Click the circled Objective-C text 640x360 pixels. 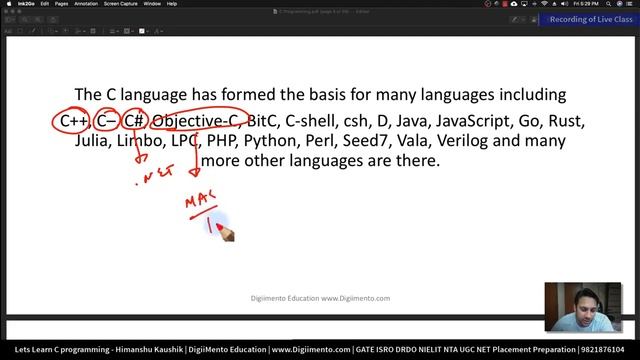point(195,121)
